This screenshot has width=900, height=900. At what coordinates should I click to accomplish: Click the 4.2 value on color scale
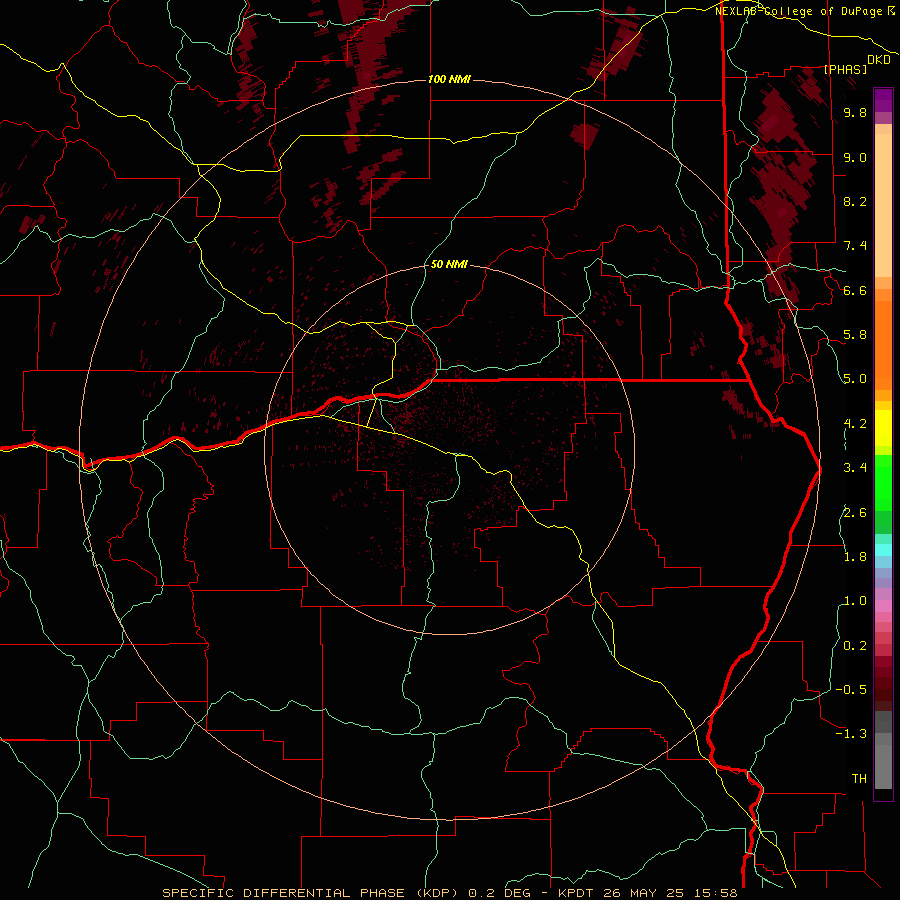tap(855, 424)
